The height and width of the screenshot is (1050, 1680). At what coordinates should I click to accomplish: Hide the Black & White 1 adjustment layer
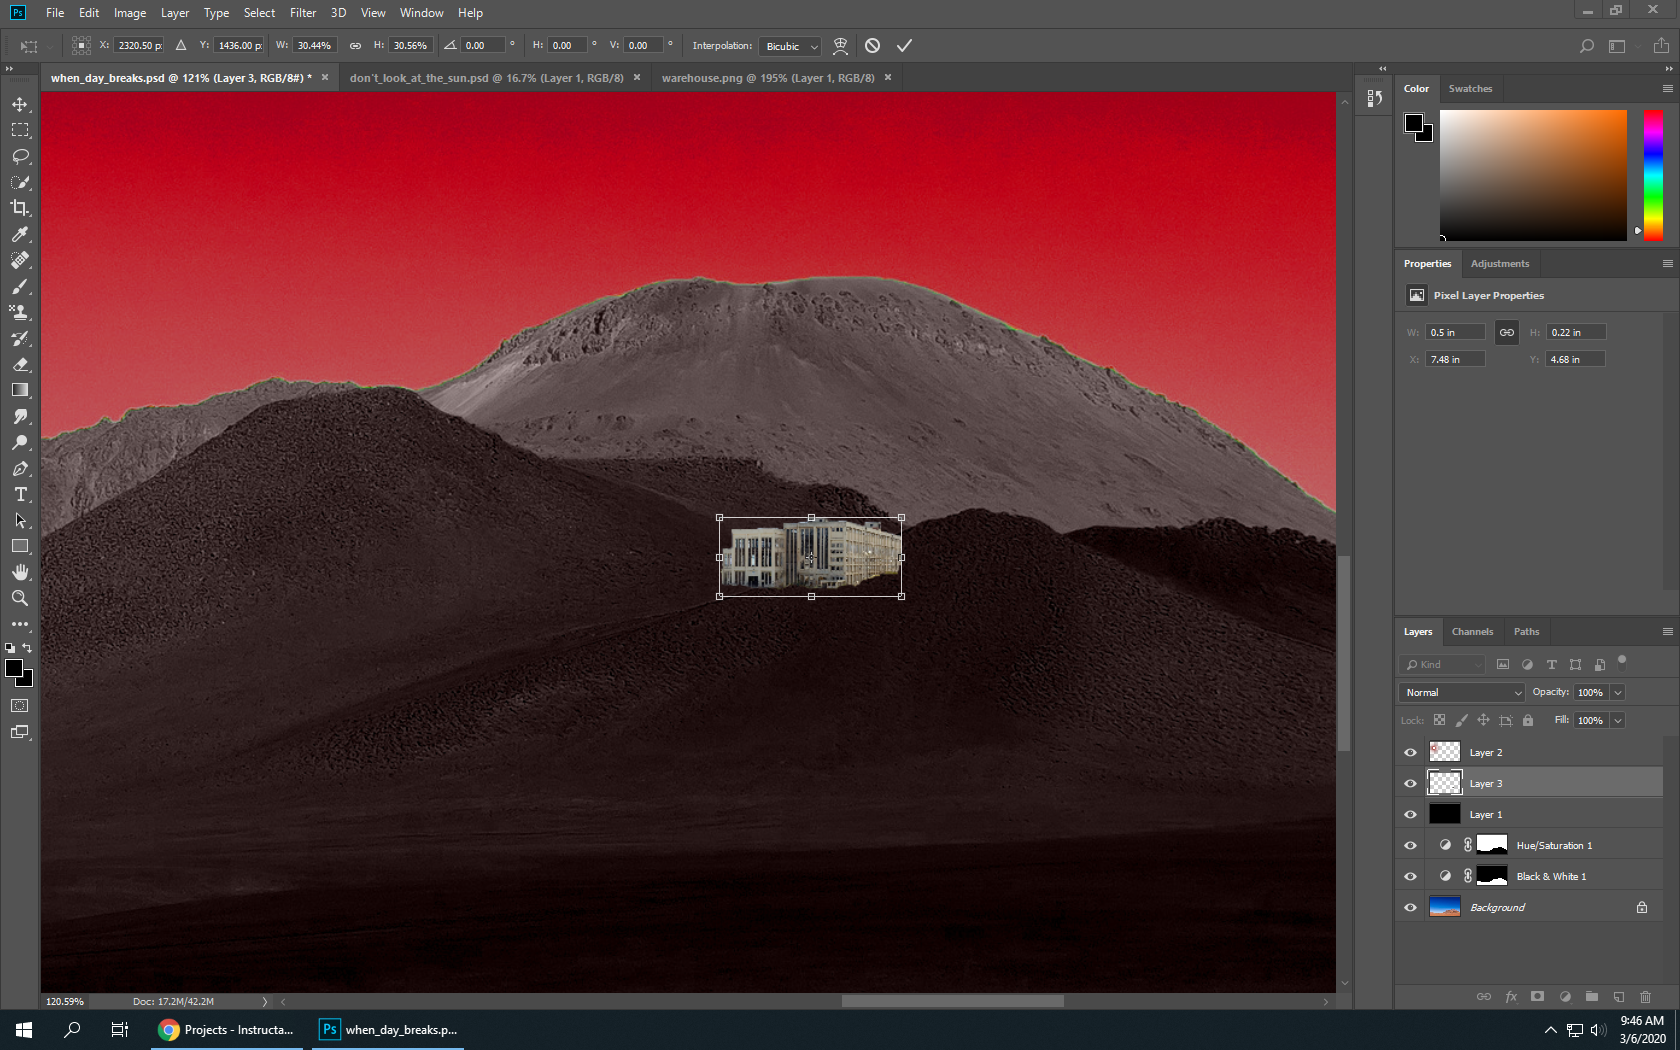(1410, 877)
